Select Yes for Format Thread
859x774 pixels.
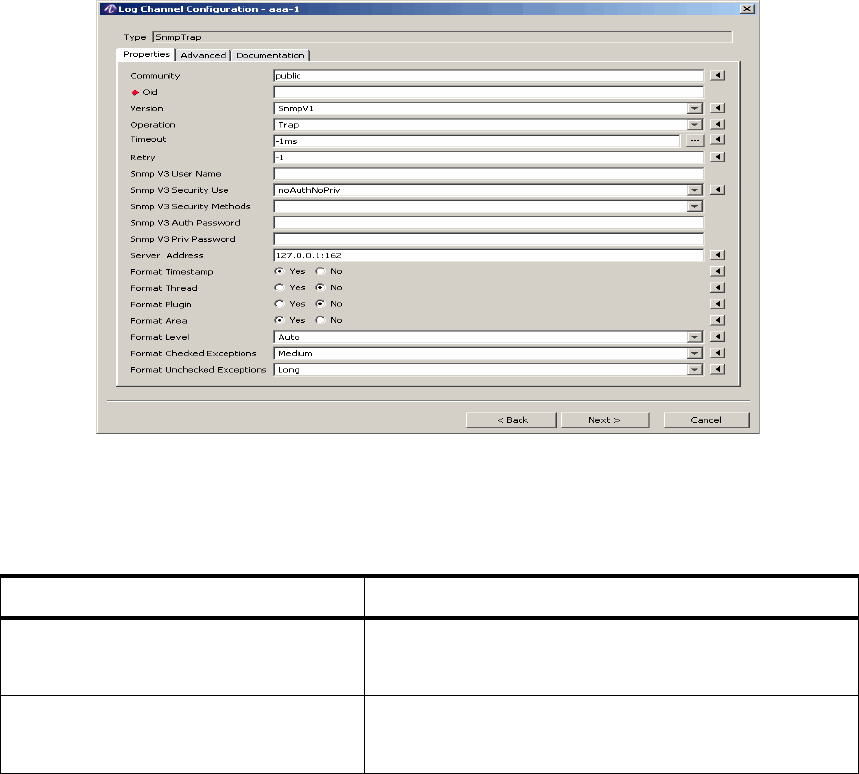click(x=280, y=288)
